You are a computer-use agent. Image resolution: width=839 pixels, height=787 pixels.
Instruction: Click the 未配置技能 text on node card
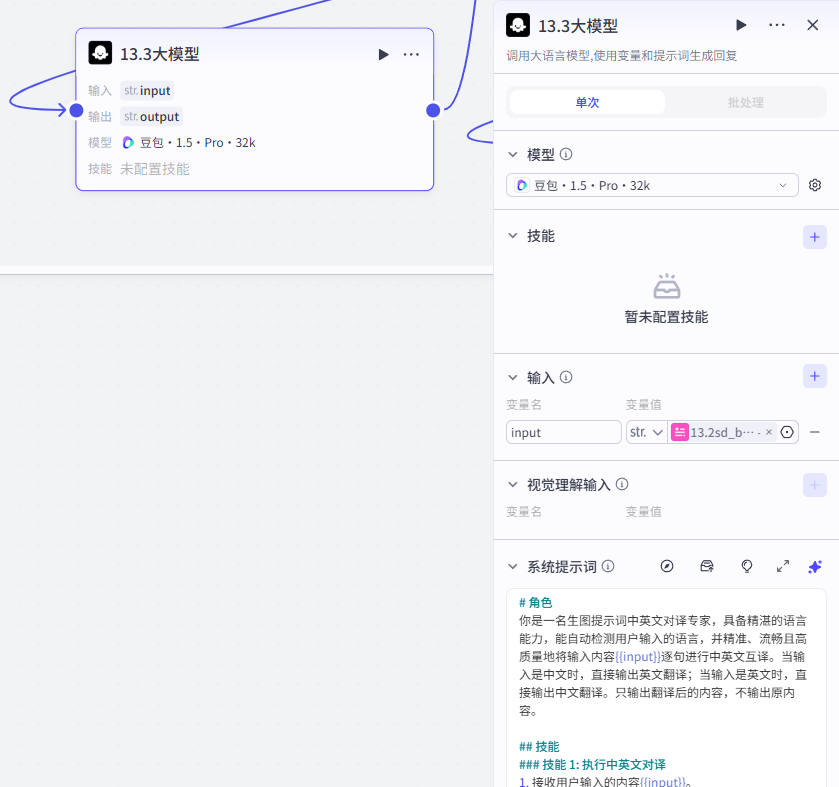pos(155,169)
